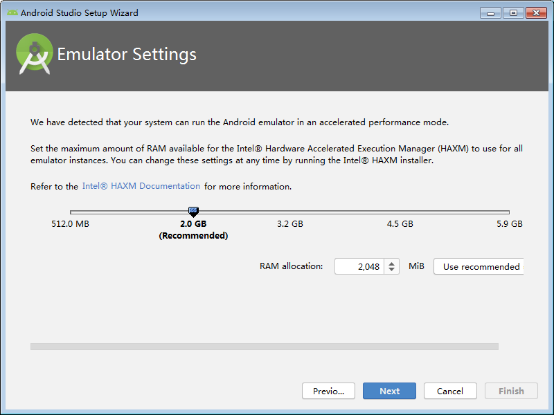Viewport: 554px width, 415px height.
Task: Click the Use recommended button
Action: tap(479, 267)
